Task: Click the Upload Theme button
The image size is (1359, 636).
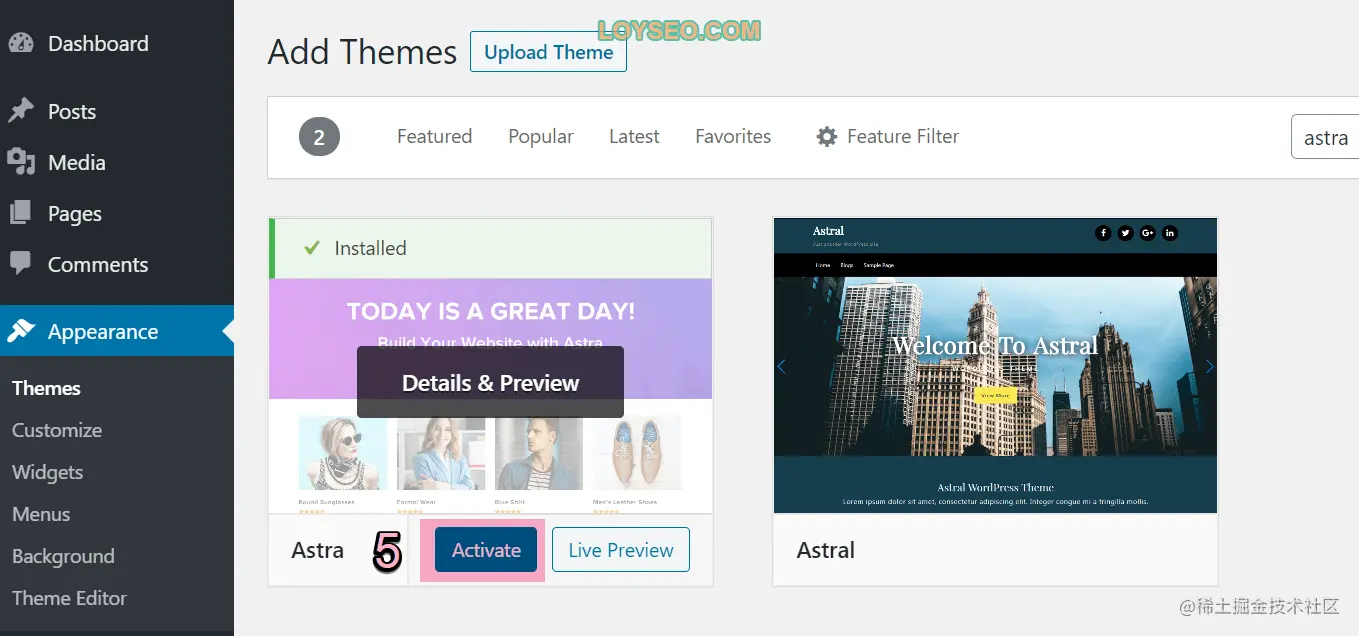Action: (x=548, y=52)
